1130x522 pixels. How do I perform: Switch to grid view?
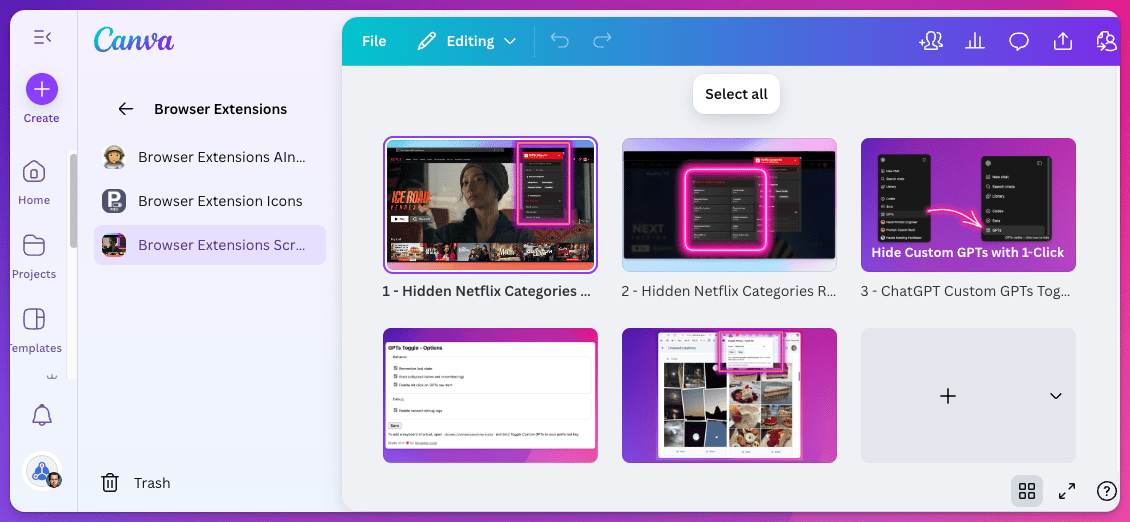tap(1027, 492)
